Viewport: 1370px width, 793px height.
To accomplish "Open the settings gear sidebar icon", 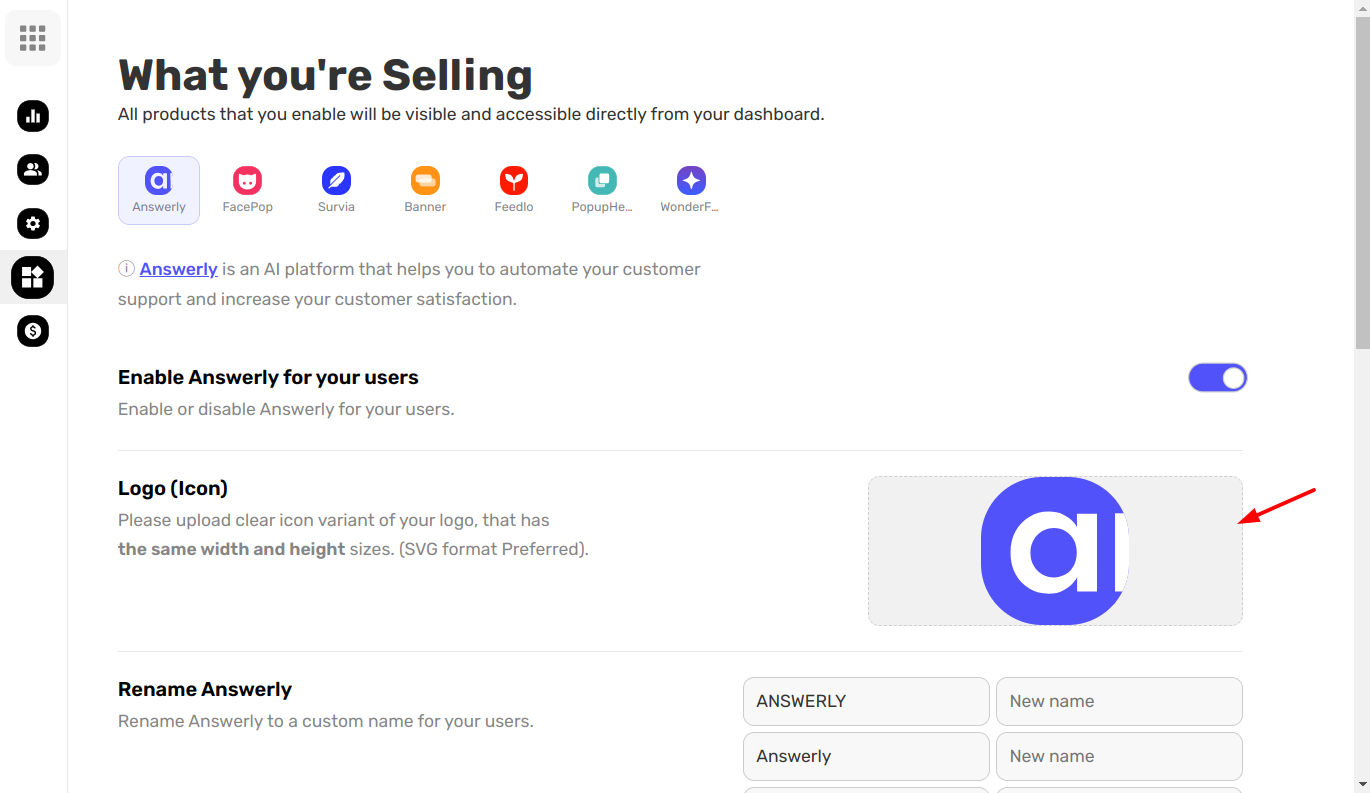I will [x=33, y=223].
